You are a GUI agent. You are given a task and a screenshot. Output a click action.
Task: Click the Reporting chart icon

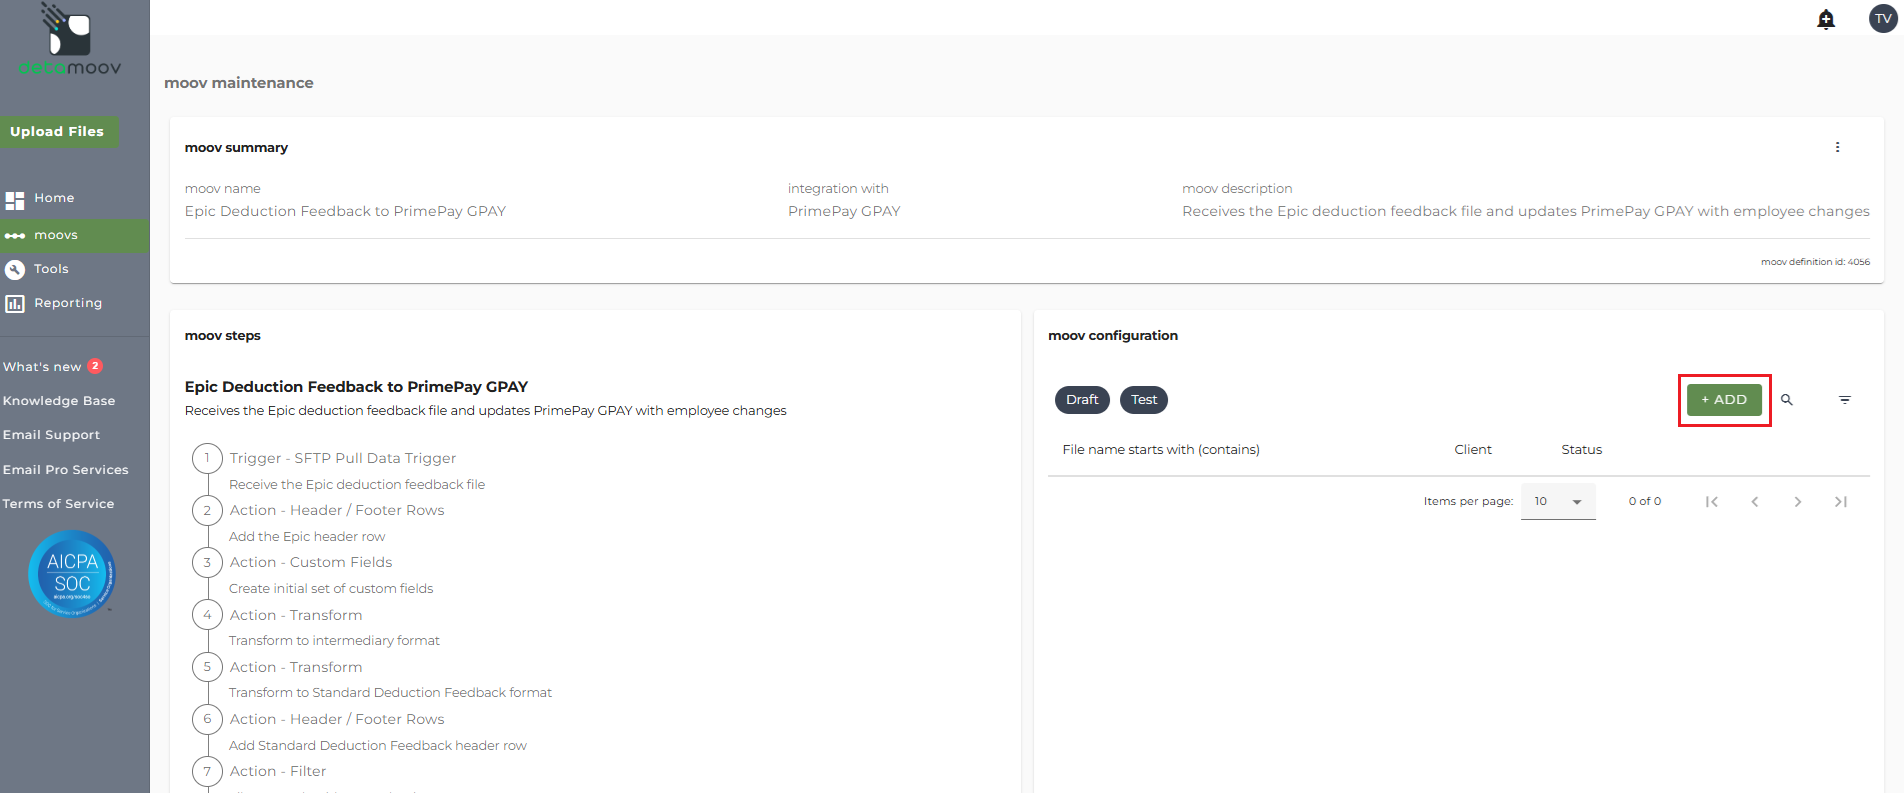pyautogui.click(x=15, y=304)
